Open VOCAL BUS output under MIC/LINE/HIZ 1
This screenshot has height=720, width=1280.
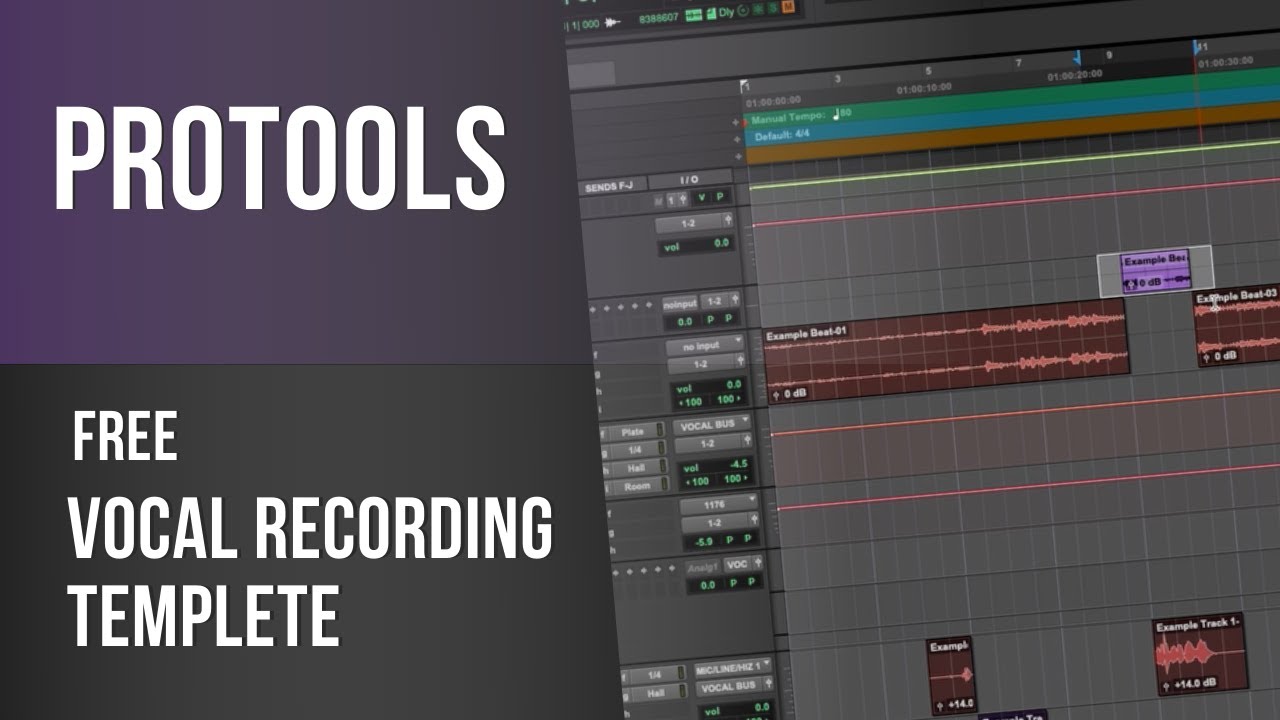click(735, 687)
